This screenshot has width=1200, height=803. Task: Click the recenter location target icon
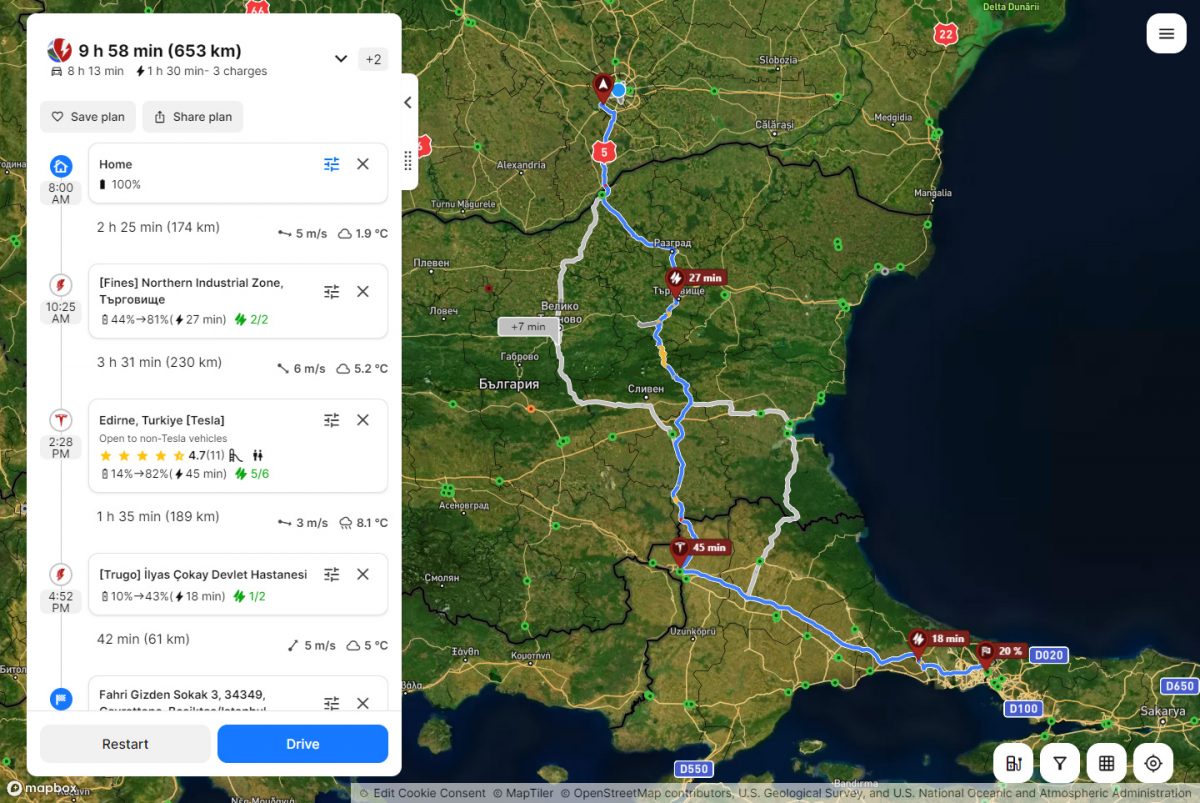(1153, 763)
